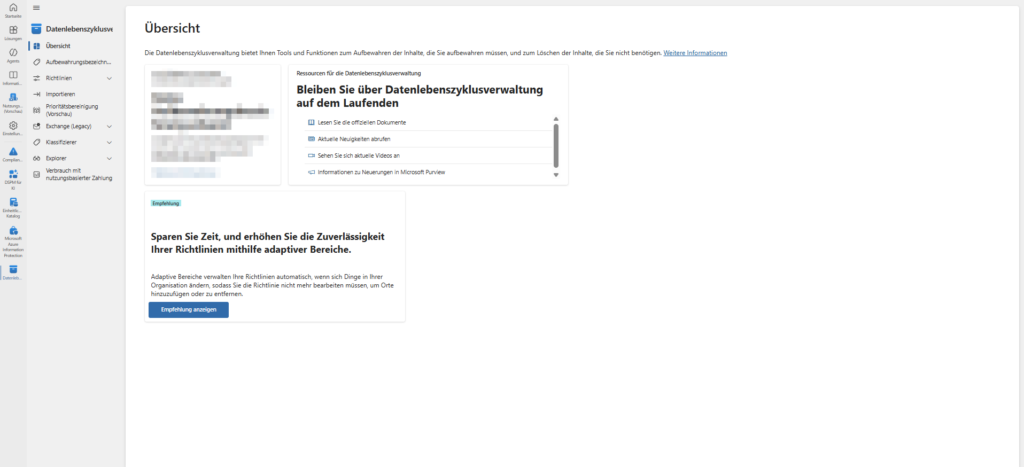Click the resources list scrollbar down arrow

556,175
